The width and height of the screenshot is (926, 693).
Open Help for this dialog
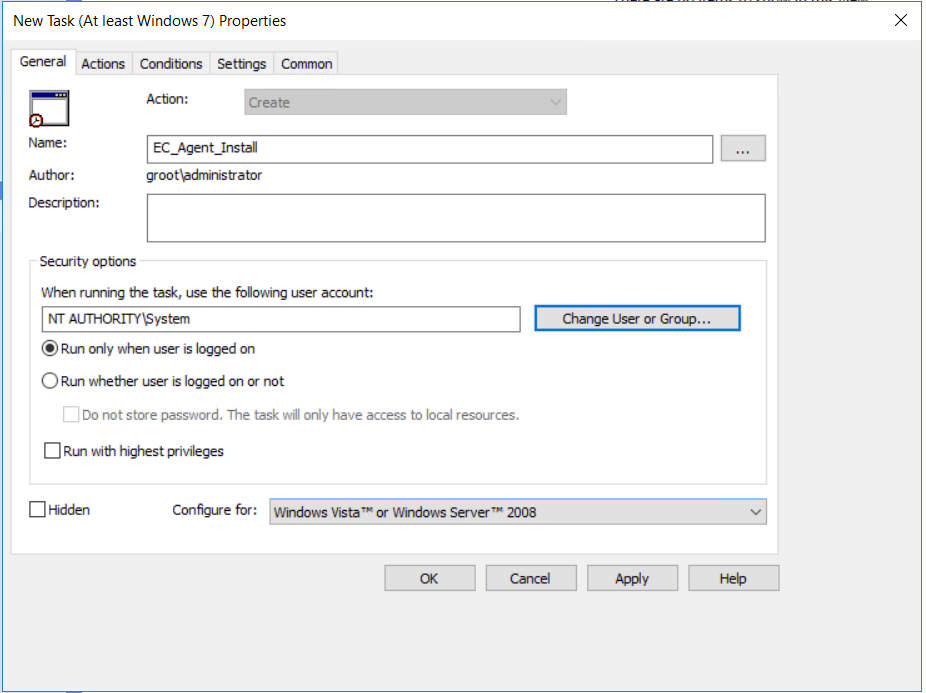(733, 578)
